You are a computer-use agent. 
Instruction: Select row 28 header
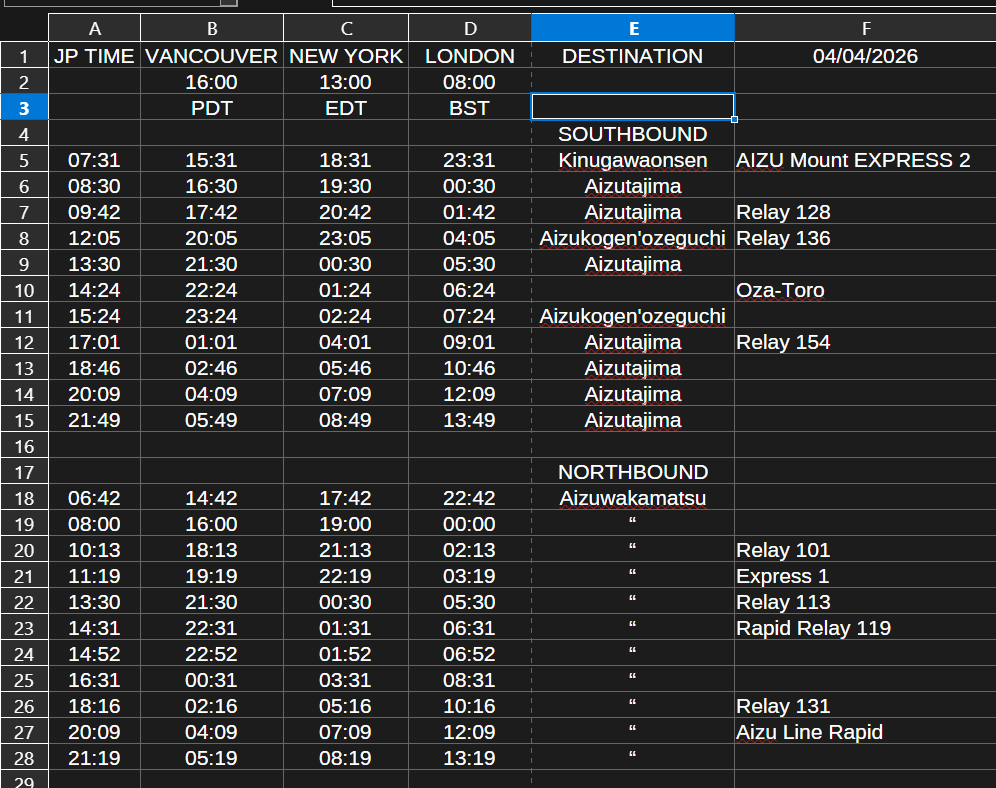pyautogui.click(x=24, y=758)
